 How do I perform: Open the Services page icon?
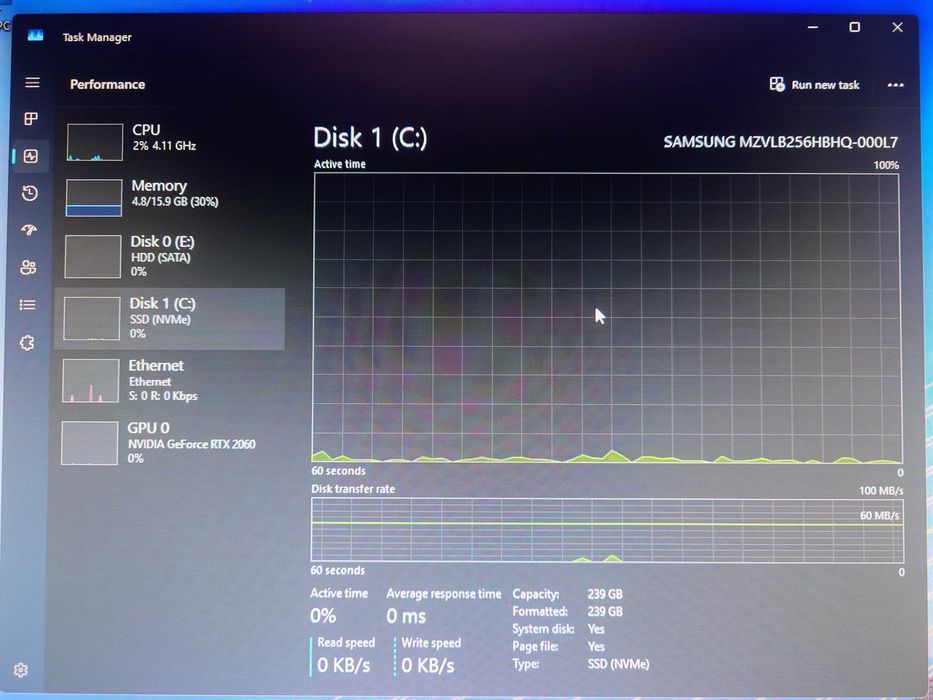click(x=27, y=343)
